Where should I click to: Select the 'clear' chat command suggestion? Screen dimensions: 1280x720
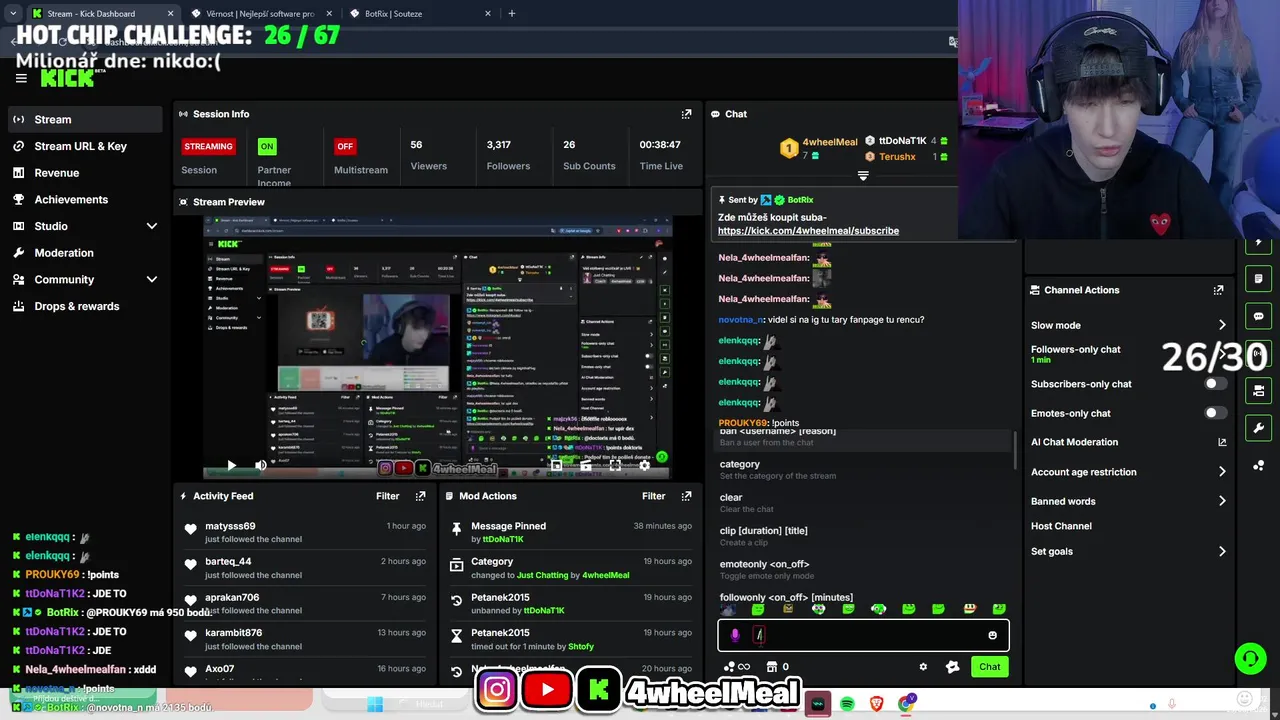tap(866, 502)
